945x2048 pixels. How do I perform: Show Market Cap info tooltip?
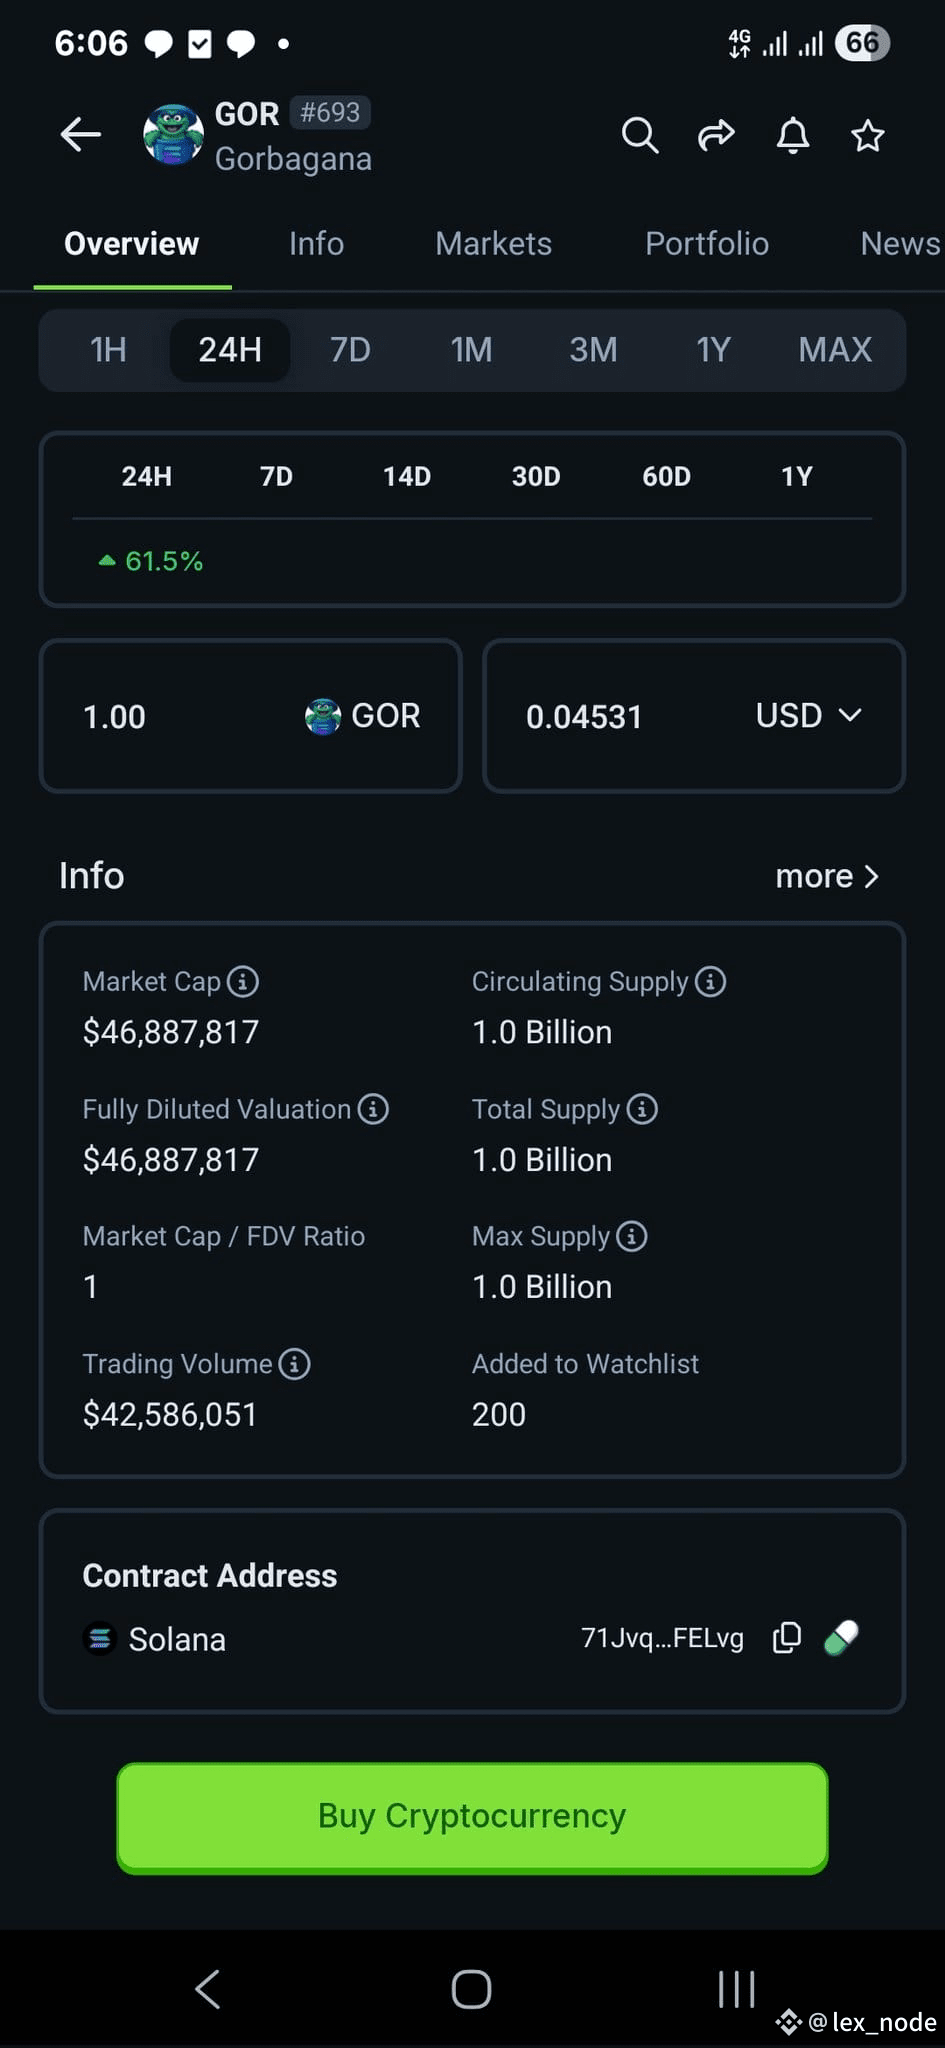(x=243, y=981)
